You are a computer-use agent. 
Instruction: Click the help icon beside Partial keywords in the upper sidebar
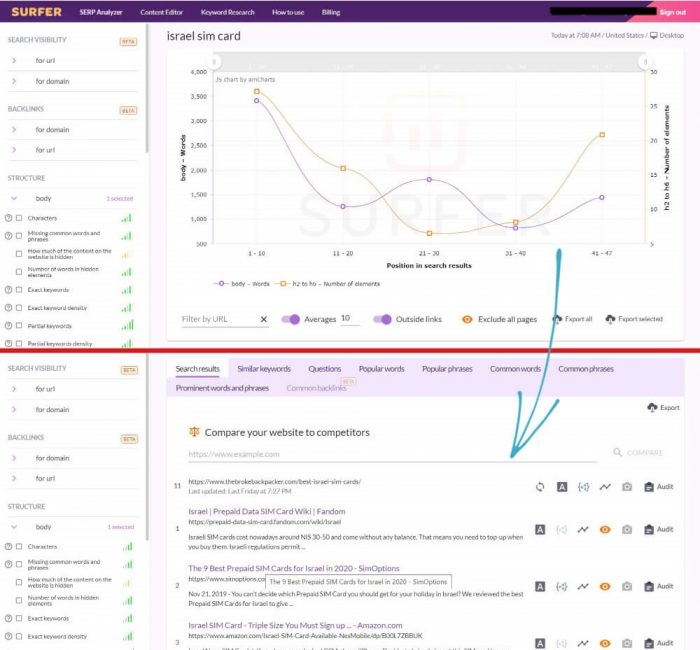click(8, 326)
